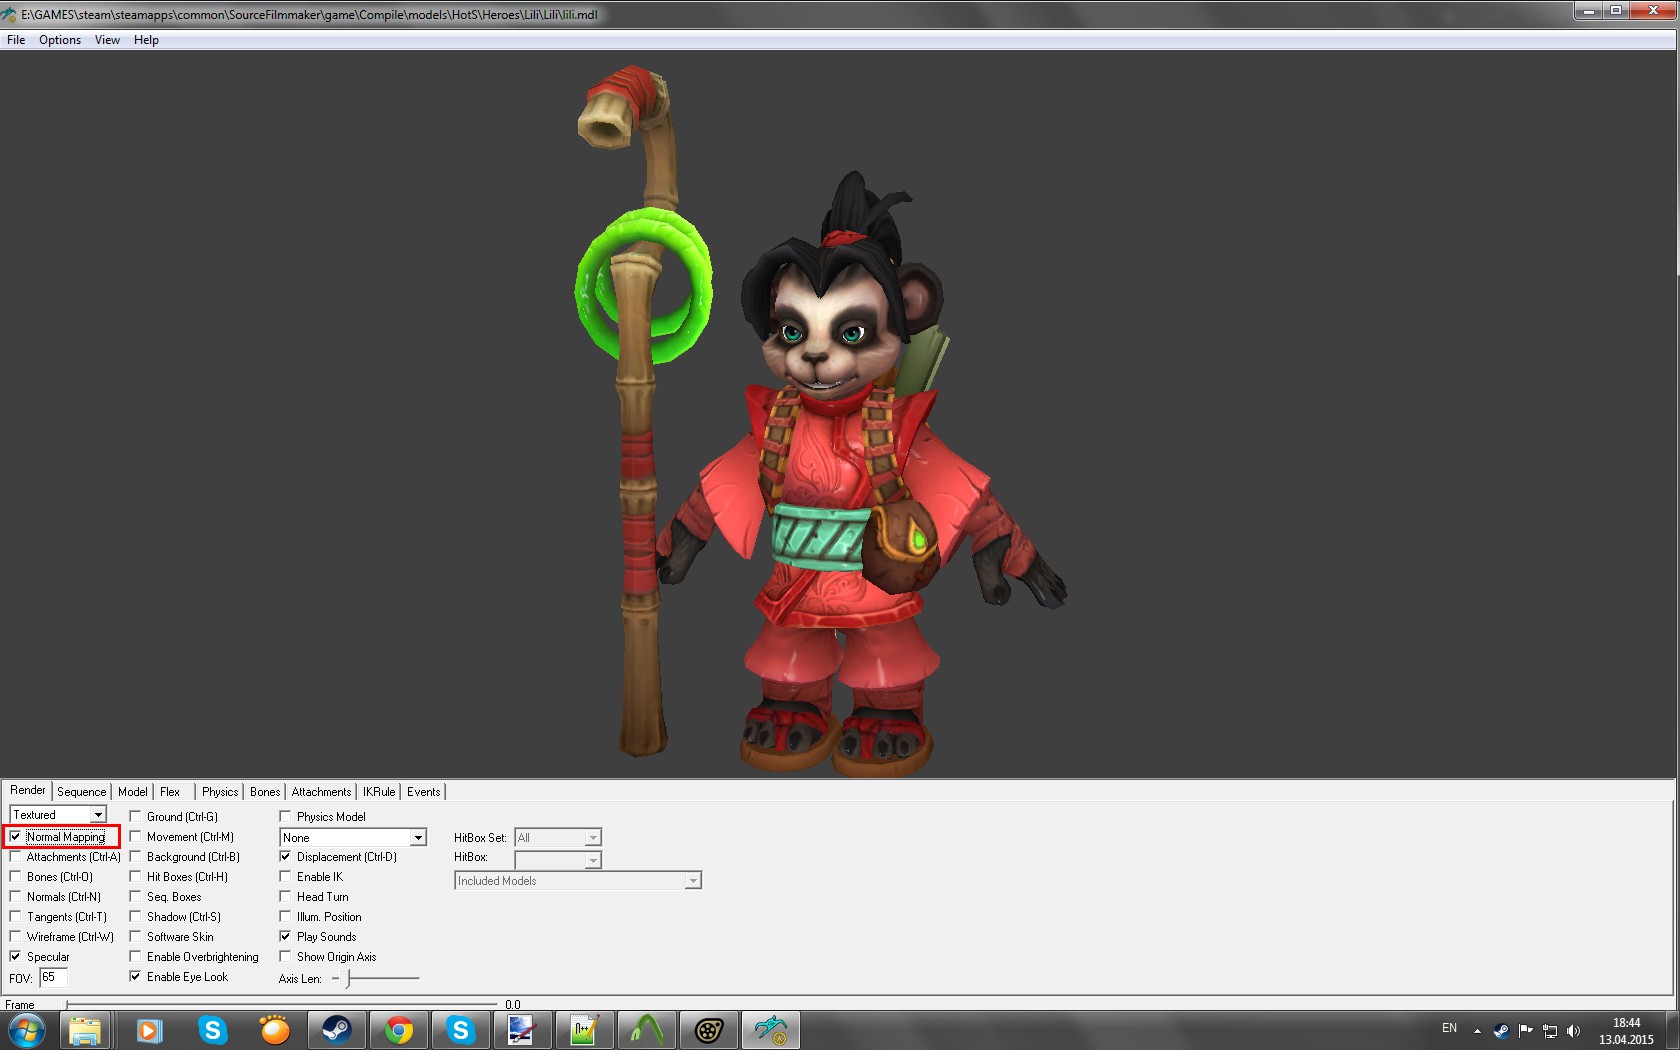The image size is (1680, 1050).
Task: Open the Windows Start menu
Action: (x=27, y=1030)
